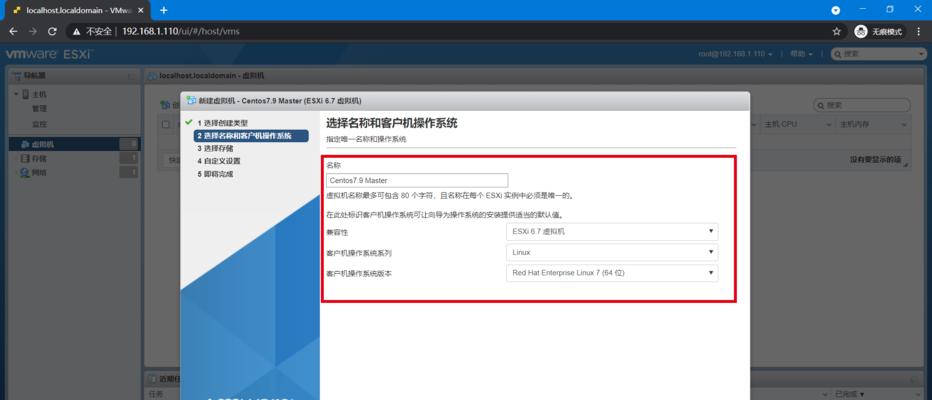This screenshot has height=400, width=932.
Task: Go to wizard step 1 选择创建类型
Action: click(222, 123)
